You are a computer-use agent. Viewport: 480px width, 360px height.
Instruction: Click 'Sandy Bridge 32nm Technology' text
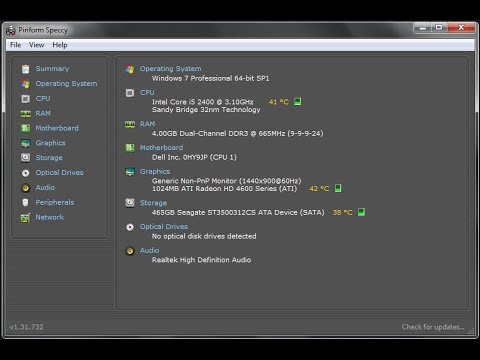tap(206, 110)
